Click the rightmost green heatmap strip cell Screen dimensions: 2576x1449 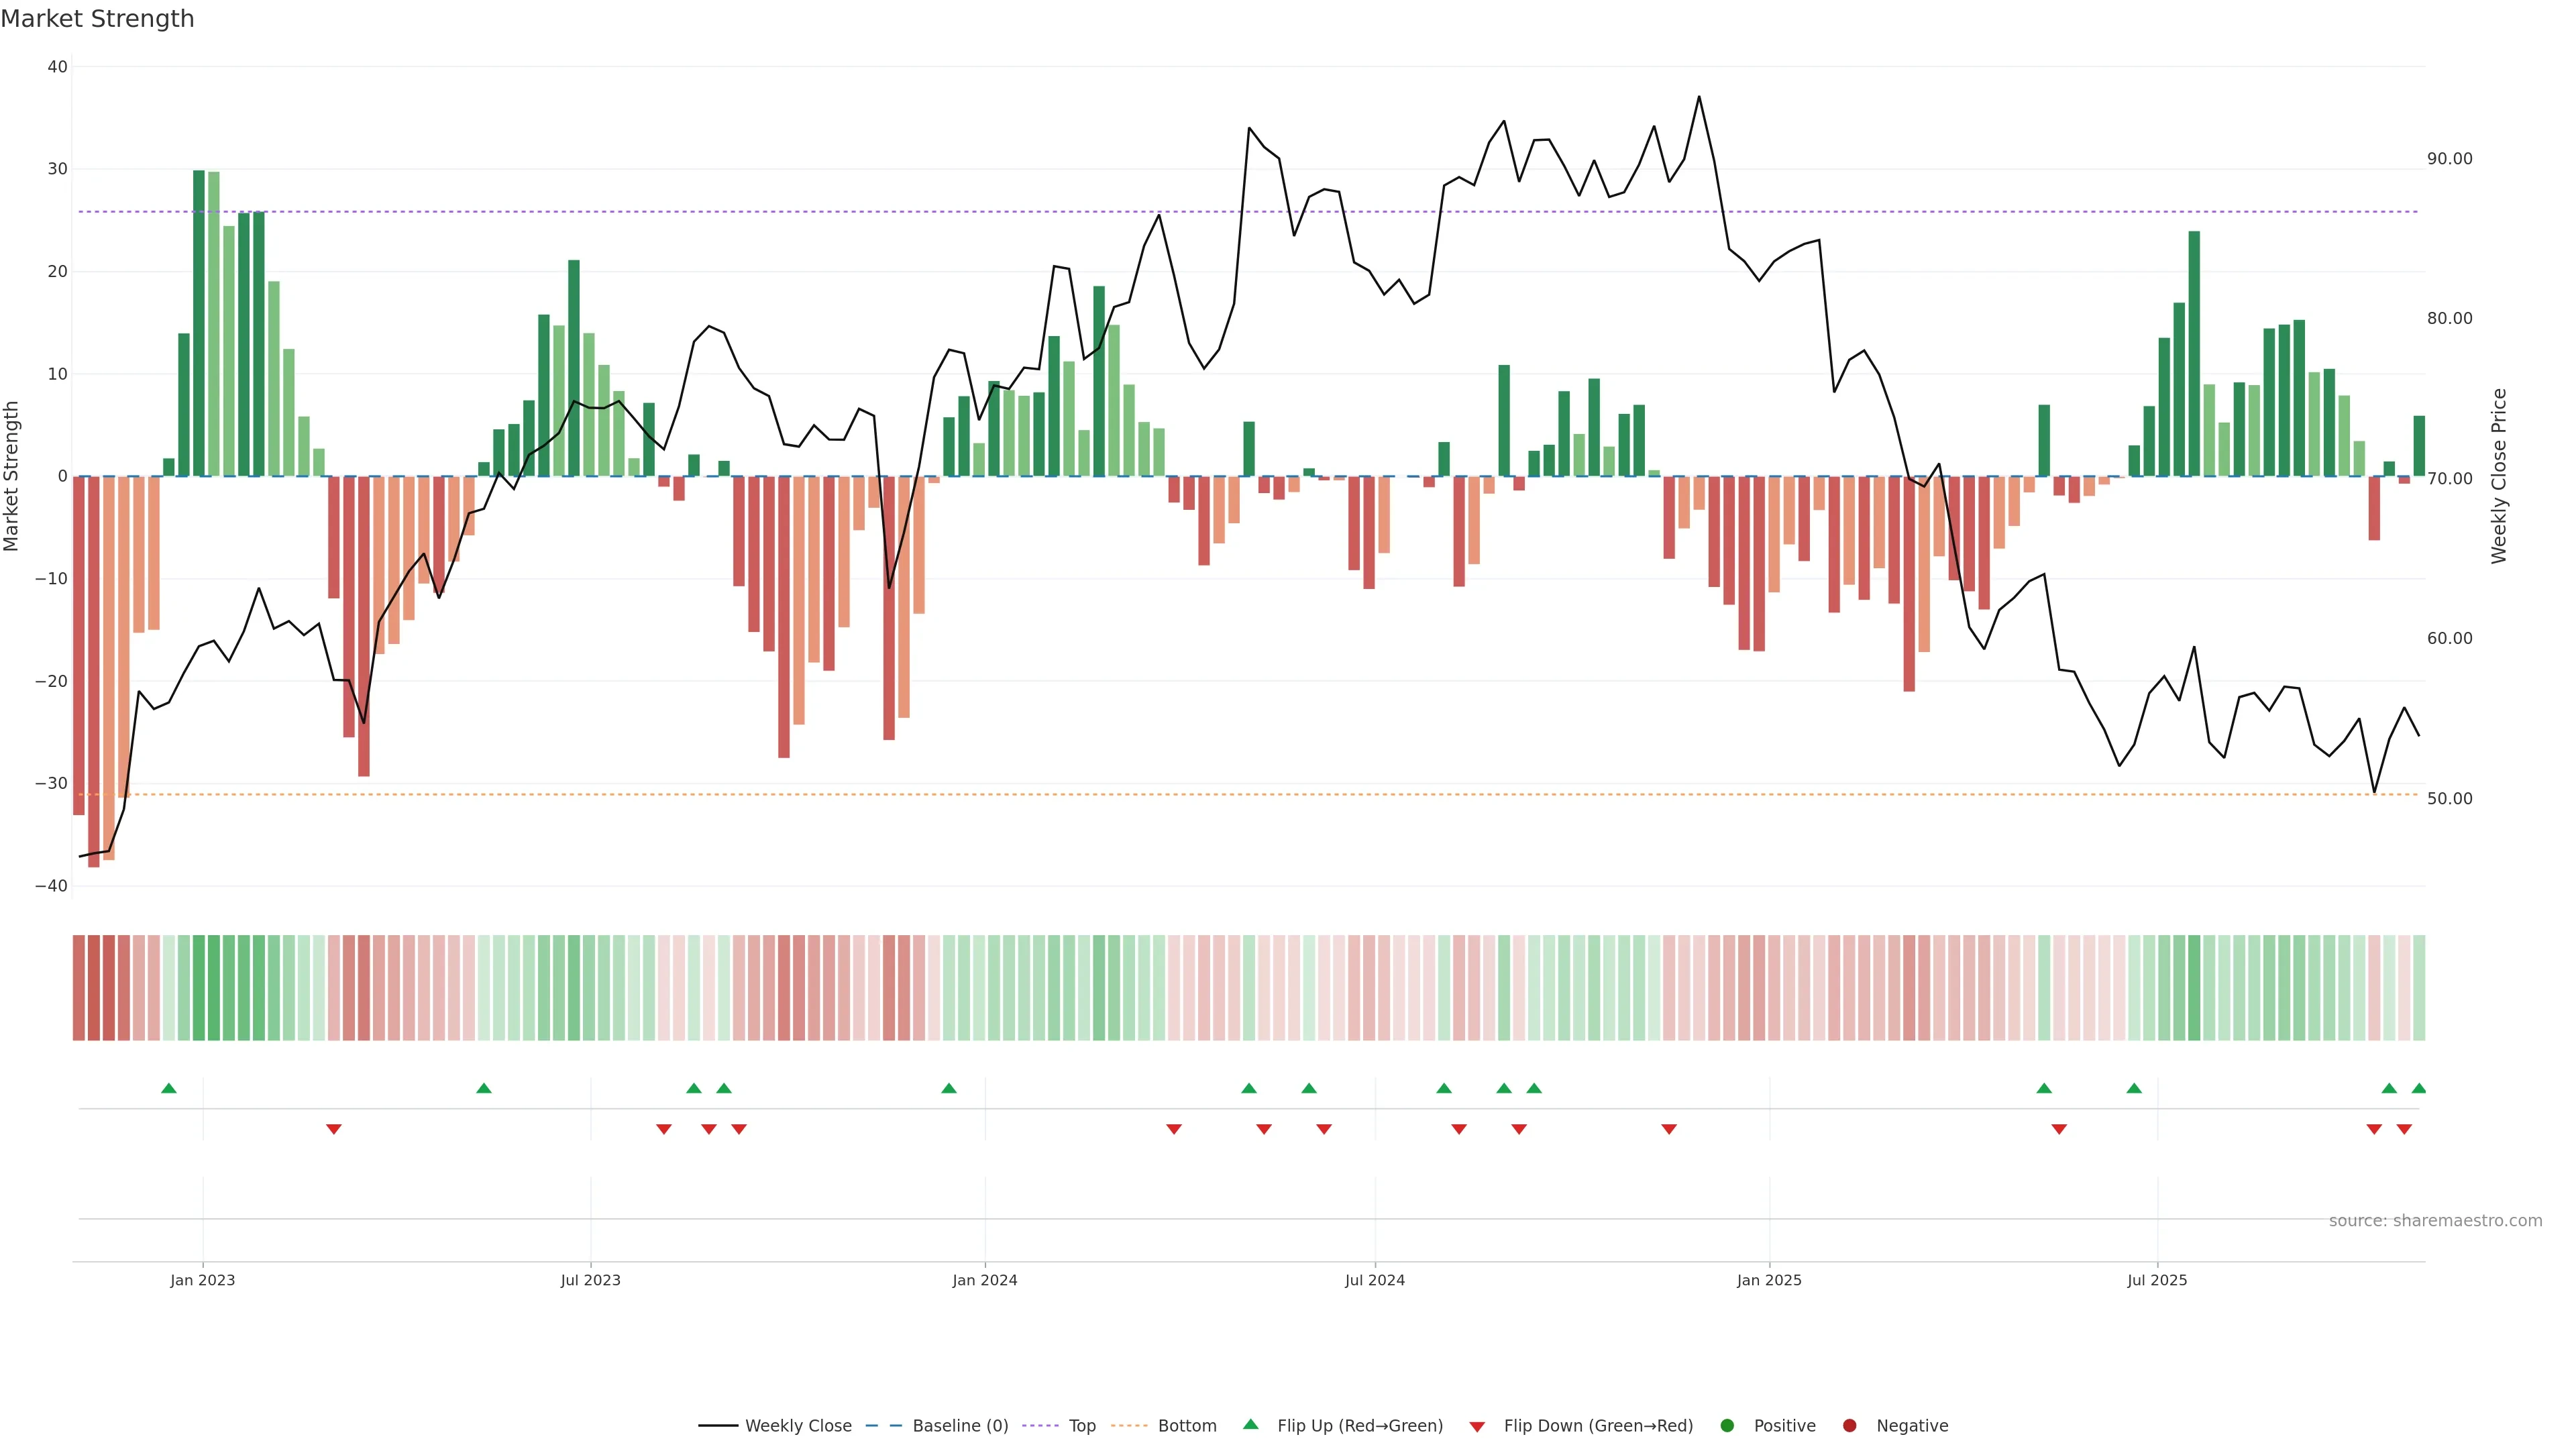tap(2419, 988)
